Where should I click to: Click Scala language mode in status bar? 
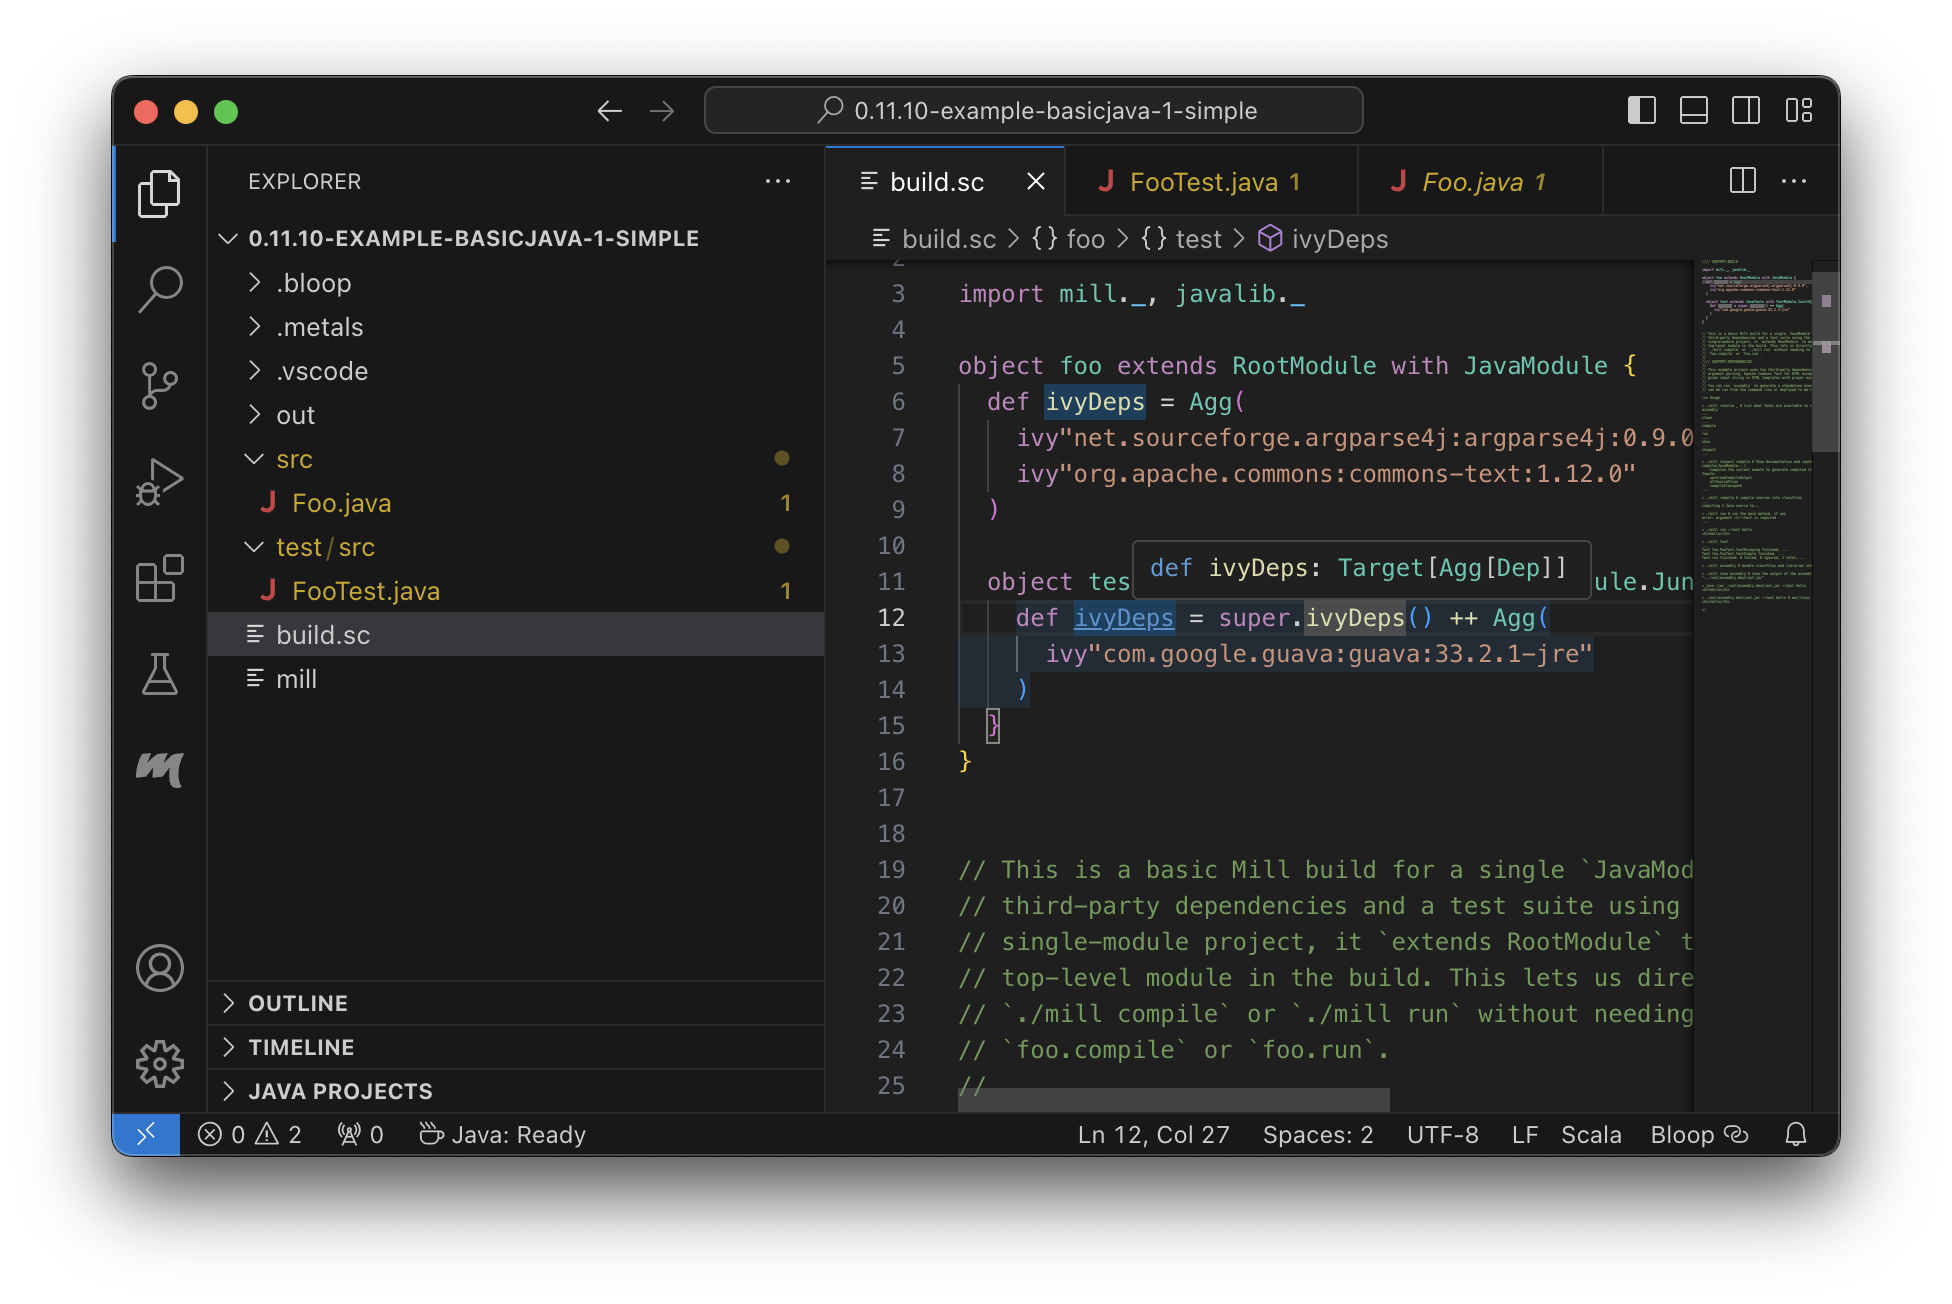[1591, 1134]
